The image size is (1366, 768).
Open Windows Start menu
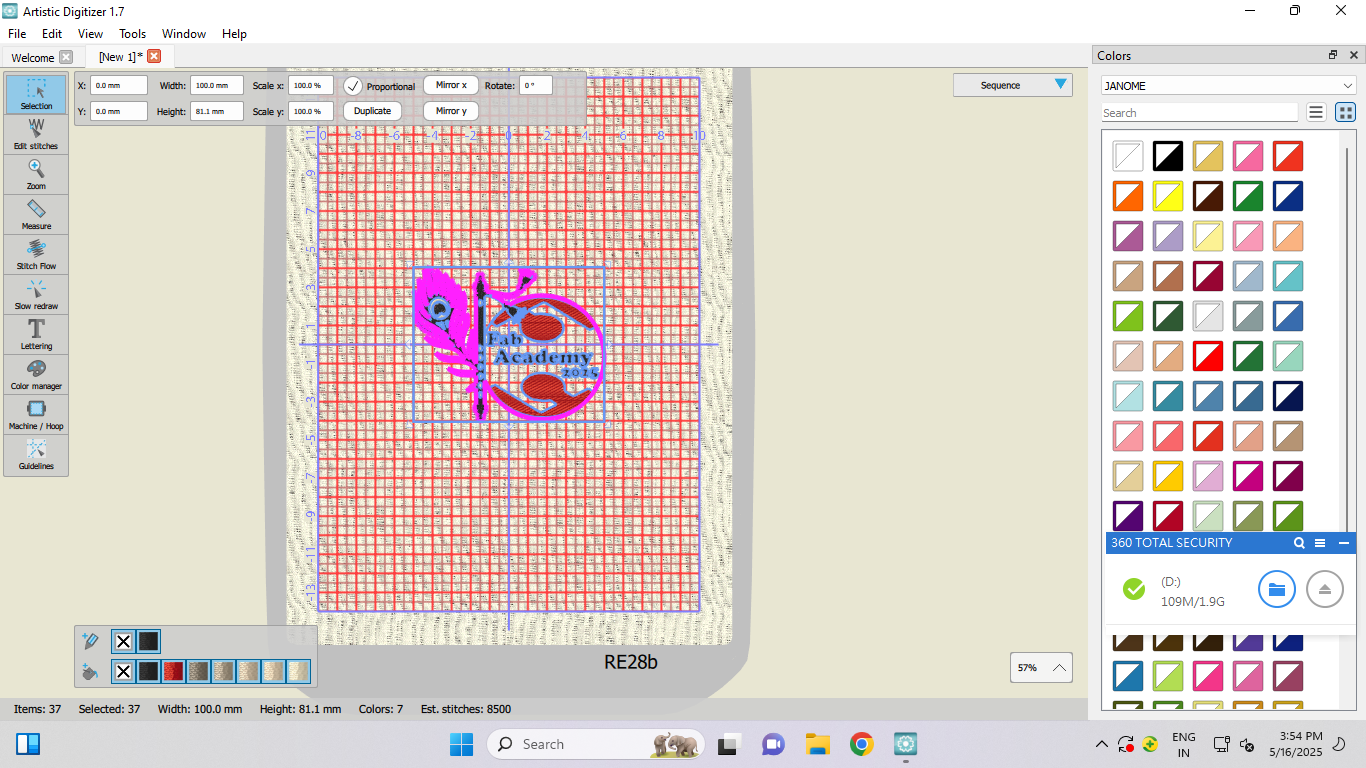(461, 744)
